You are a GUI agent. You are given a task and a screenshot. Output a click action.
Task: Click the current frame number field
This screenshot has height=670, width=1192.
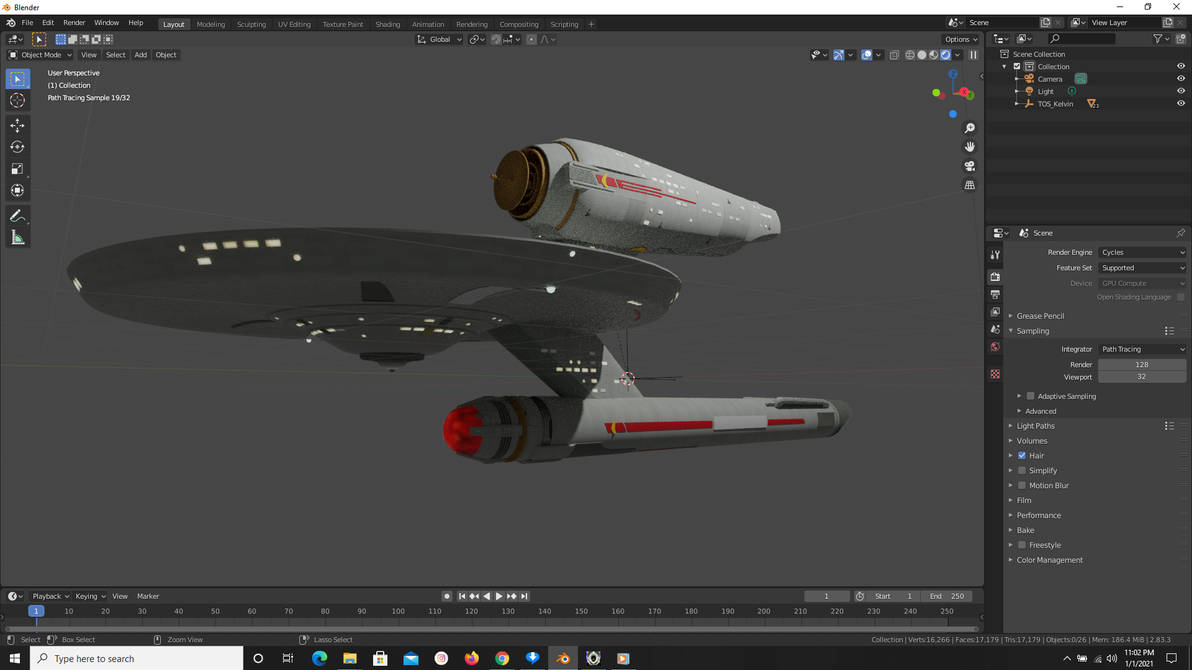pos(826,597)
